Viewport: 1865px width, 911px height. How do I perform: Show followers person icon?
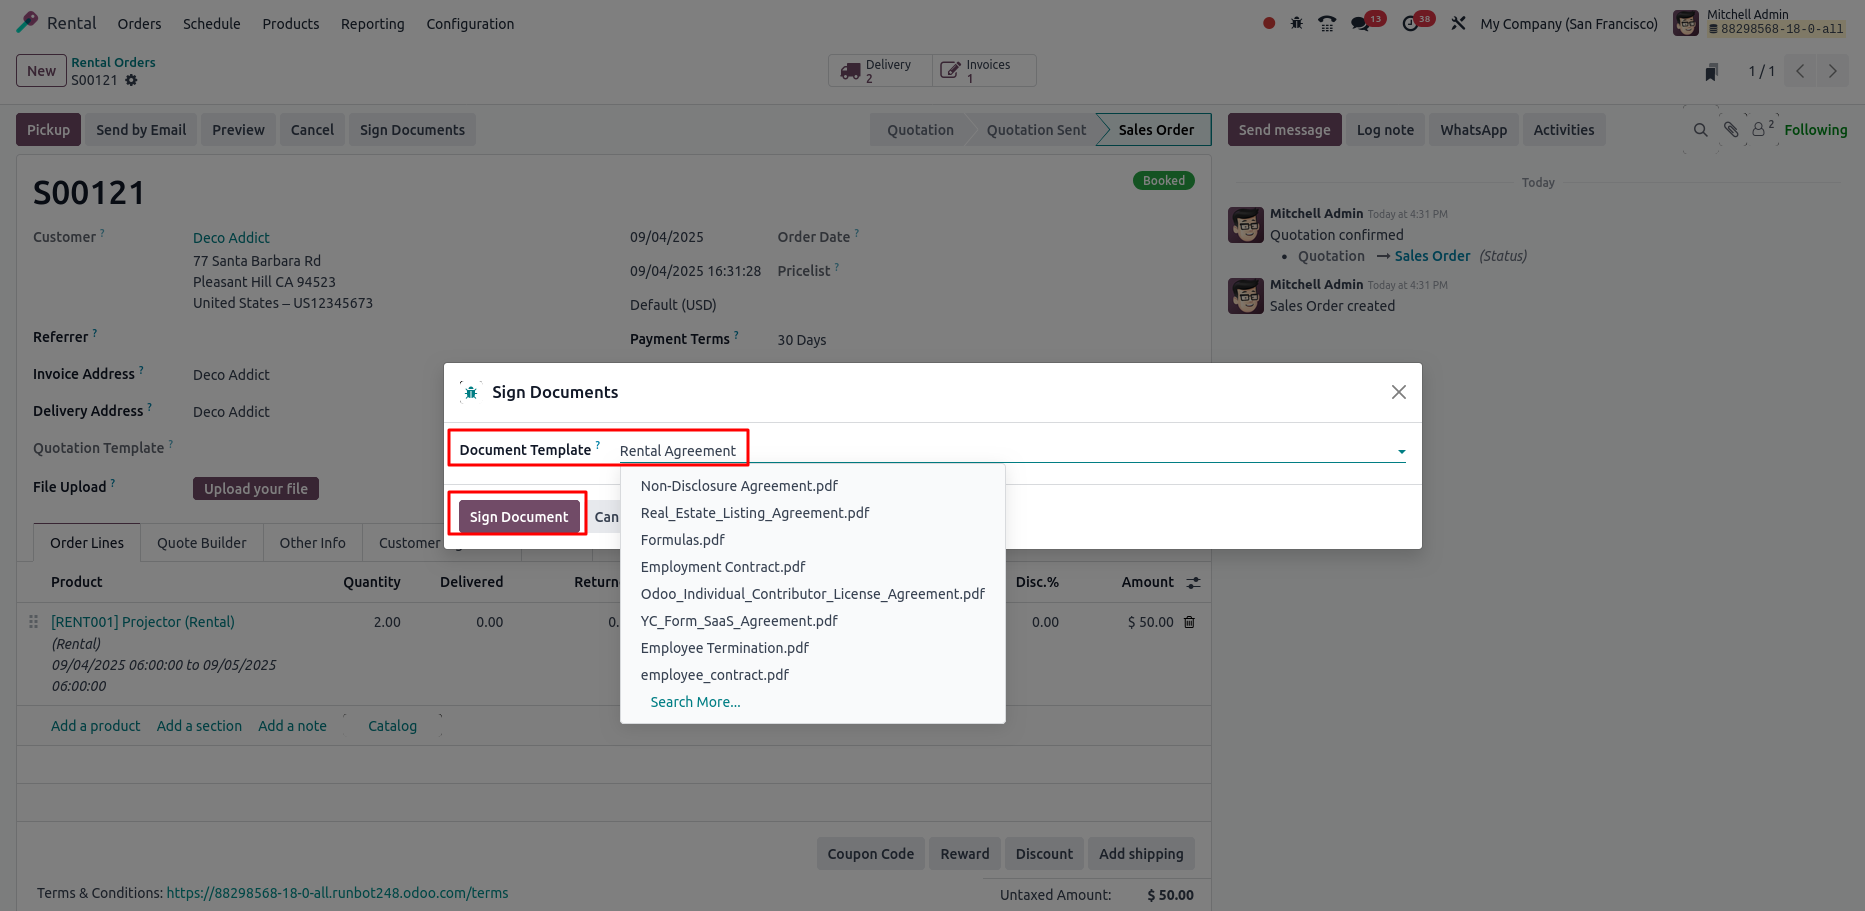point(1759,130)
